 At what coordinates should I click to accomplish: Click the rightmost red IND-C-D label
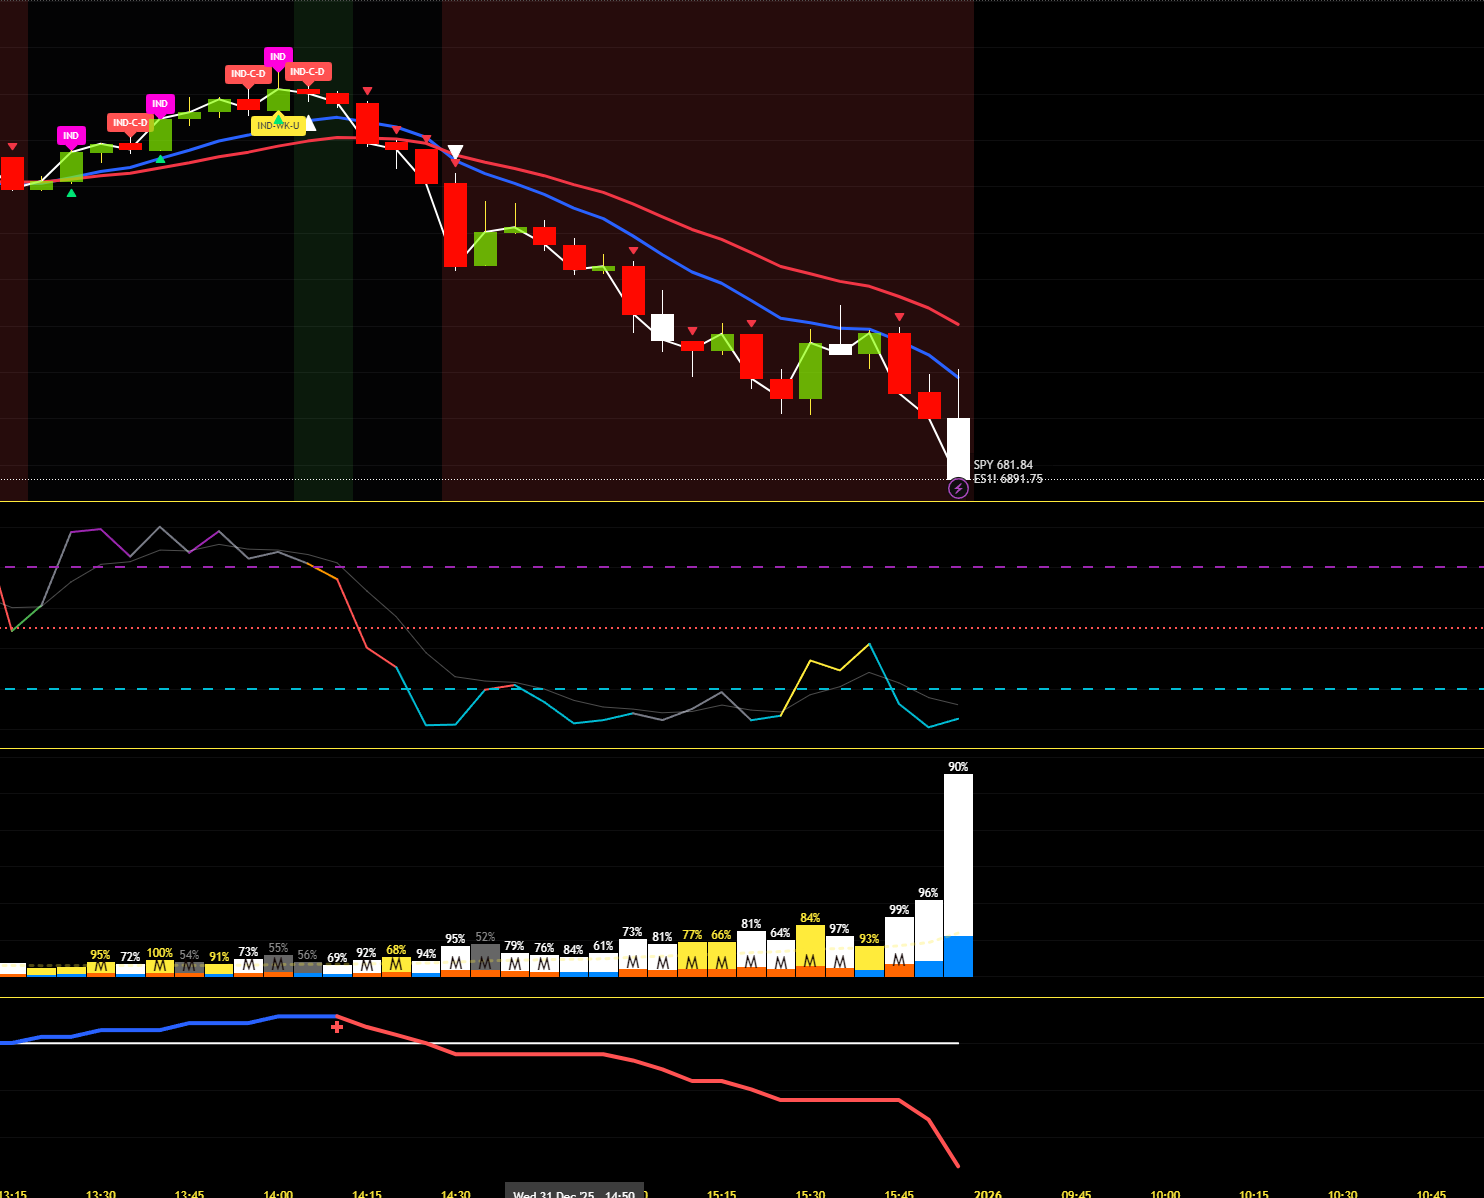click(307, 72)
